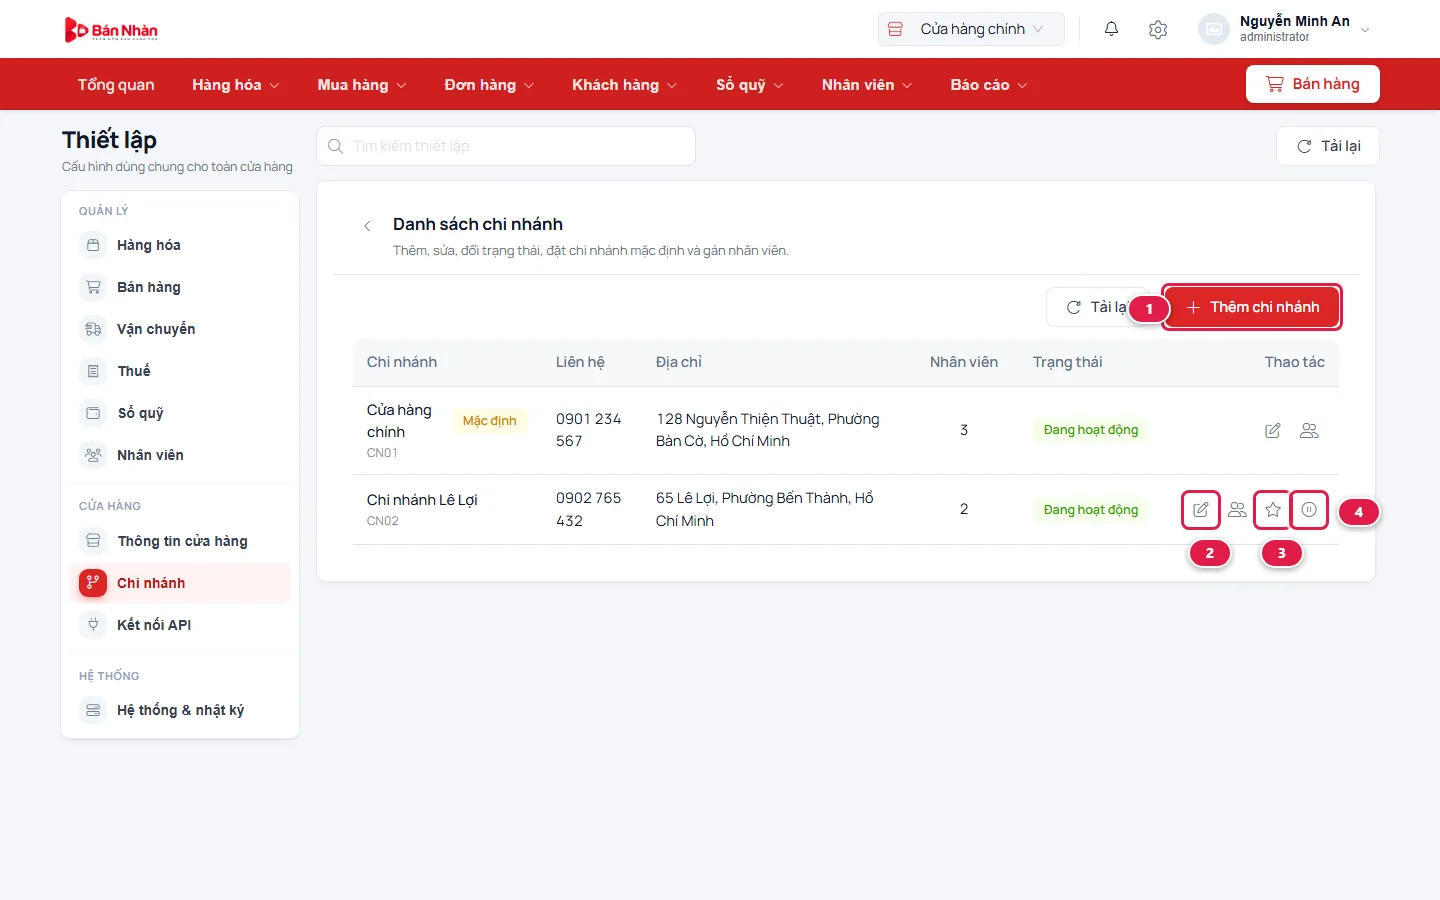The height and width of the screenshot is (900, 1440).
Task: Edit the Cửa hàng chính branch
Action: pos(1273,431)
